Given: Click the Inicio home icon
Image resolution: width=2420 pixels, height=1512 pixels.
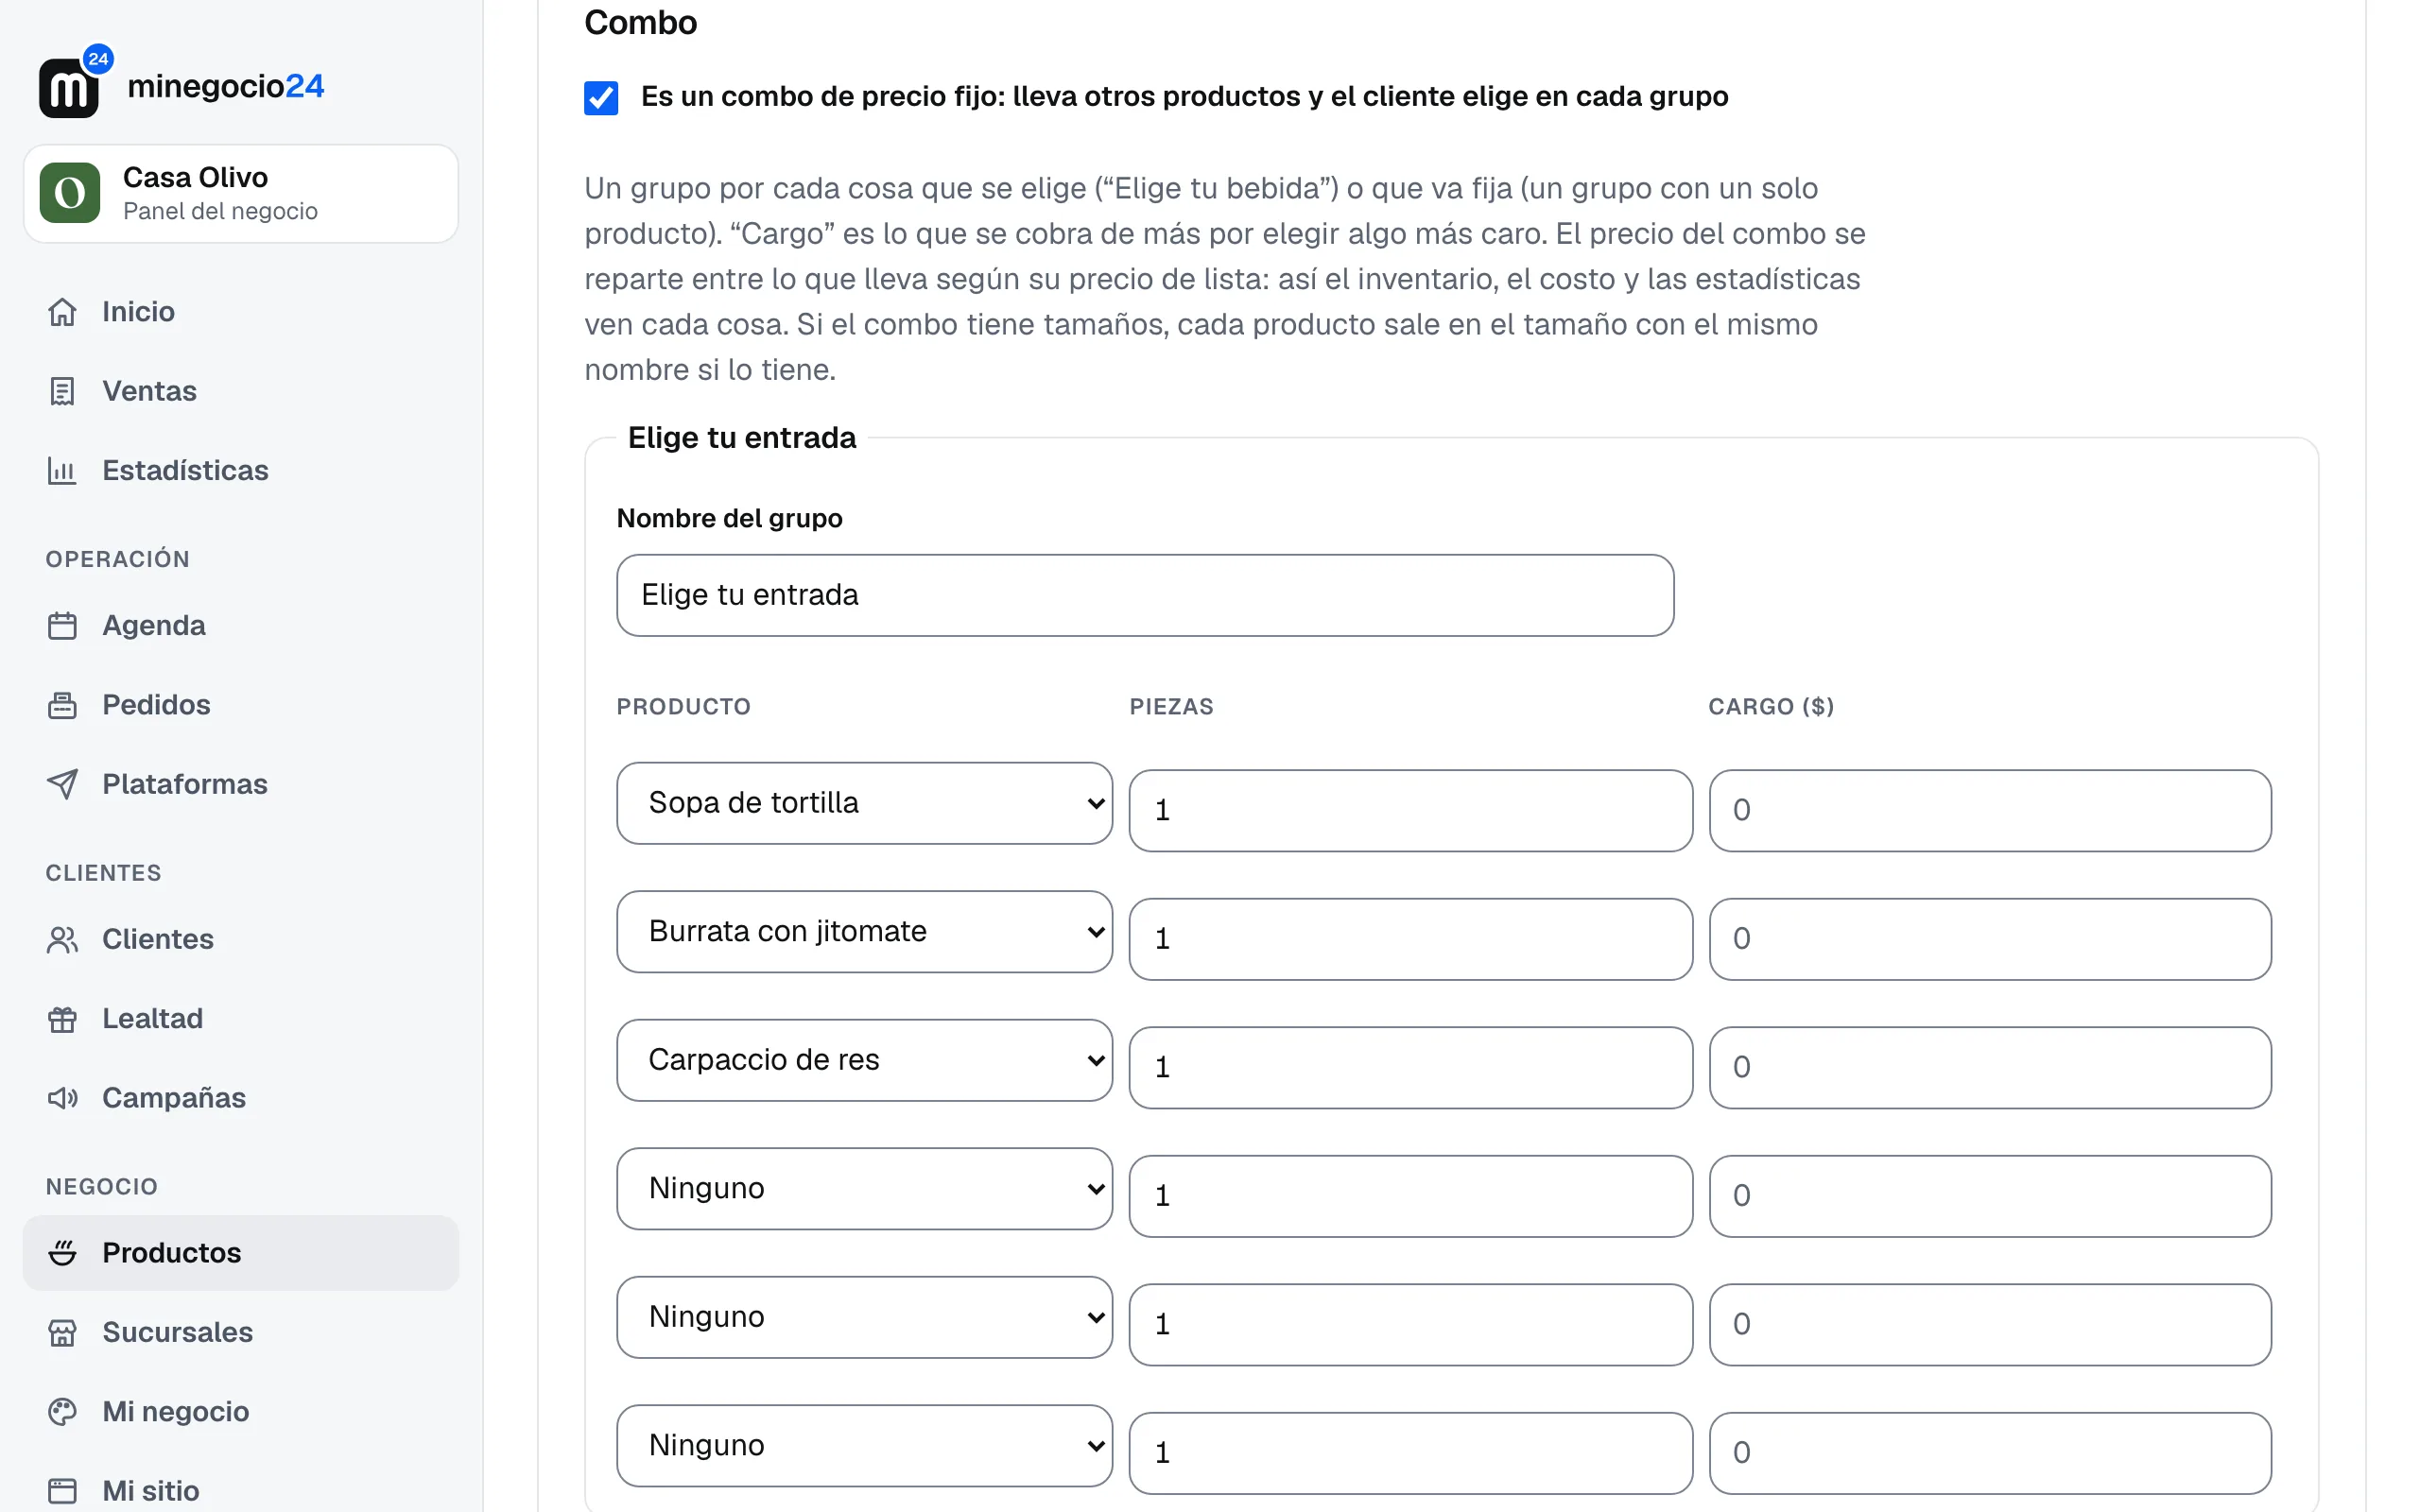Looking at the screenshot, I should pyautogui.click(x=62, y=312).
